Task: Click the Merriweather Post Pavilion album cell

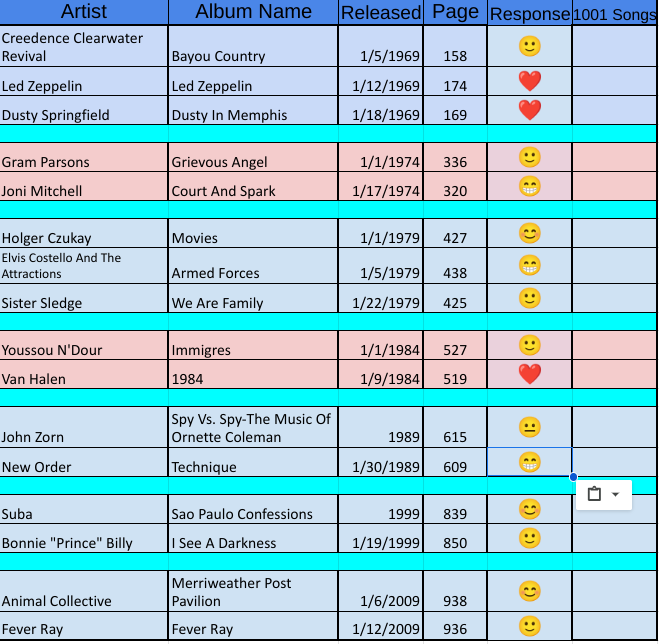Action: [253, 591]
